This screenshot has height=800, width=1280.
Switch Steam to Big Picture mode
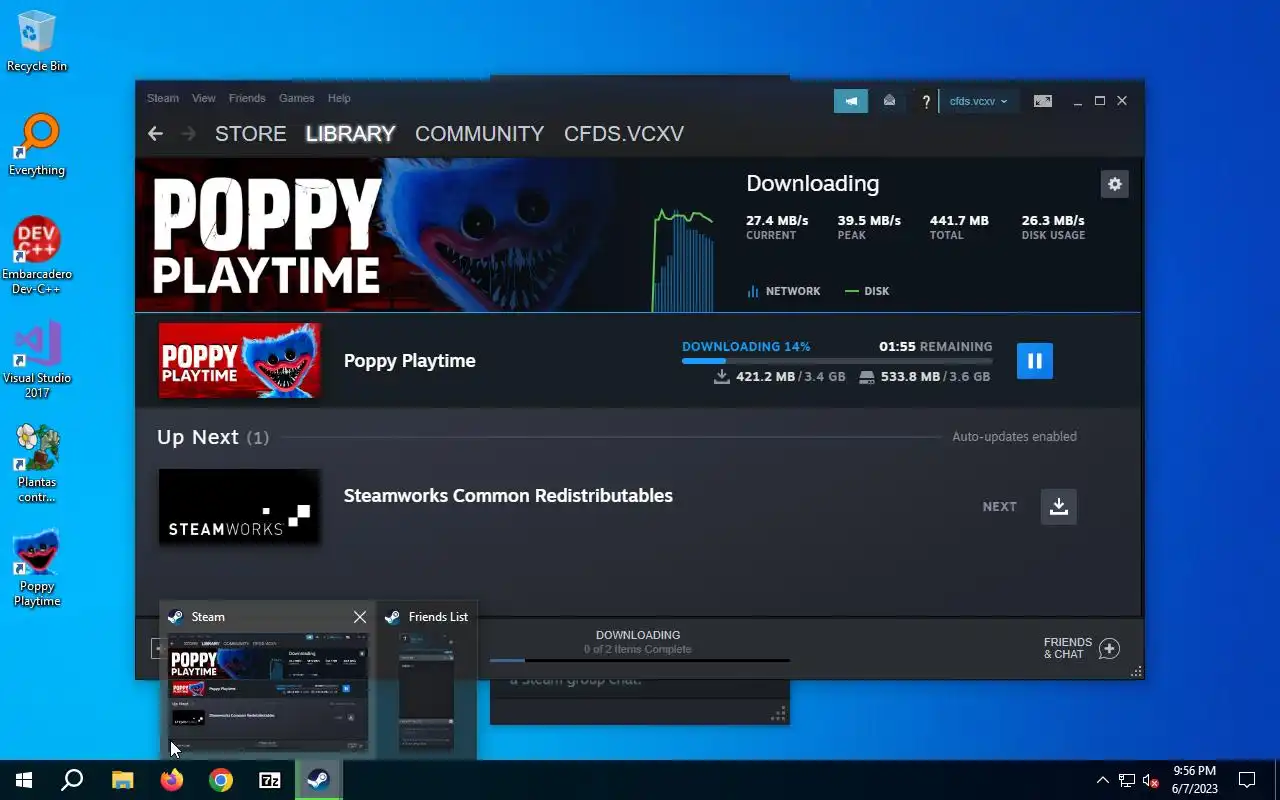[x=1042, y=101]
